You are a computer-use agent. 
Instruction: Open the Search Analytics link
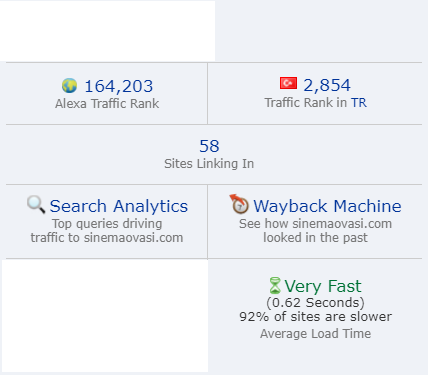[x=119, y=206]
